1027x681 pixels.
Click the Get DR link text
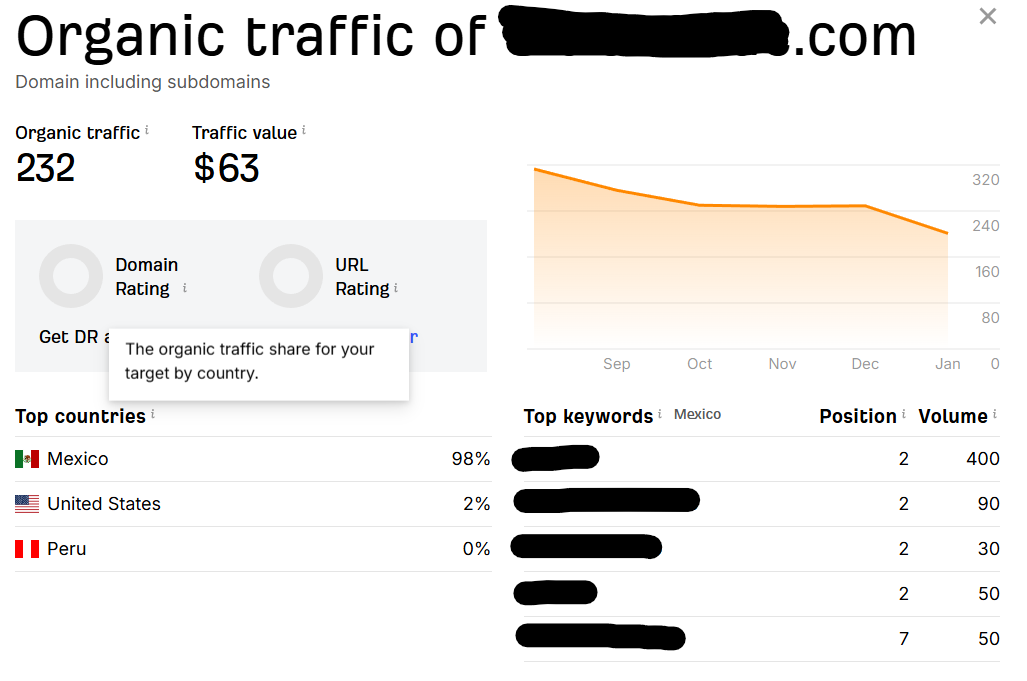[68, 337]
